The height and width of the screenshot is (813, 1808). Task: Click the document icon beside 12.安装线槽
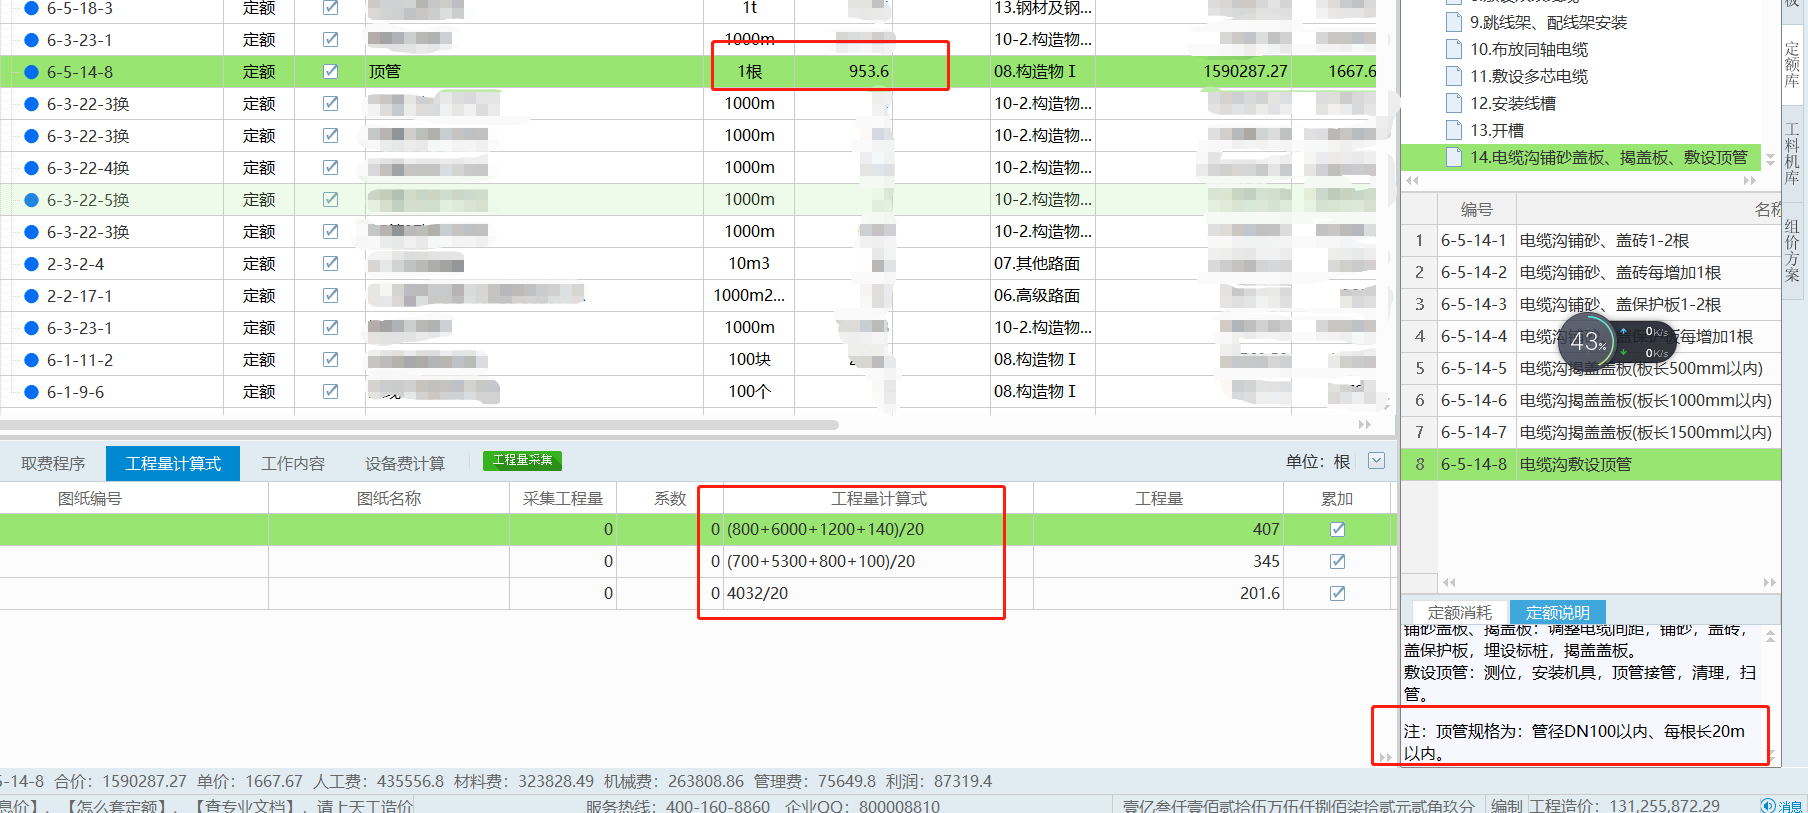pyautogui.click(x=1454, y=103)
